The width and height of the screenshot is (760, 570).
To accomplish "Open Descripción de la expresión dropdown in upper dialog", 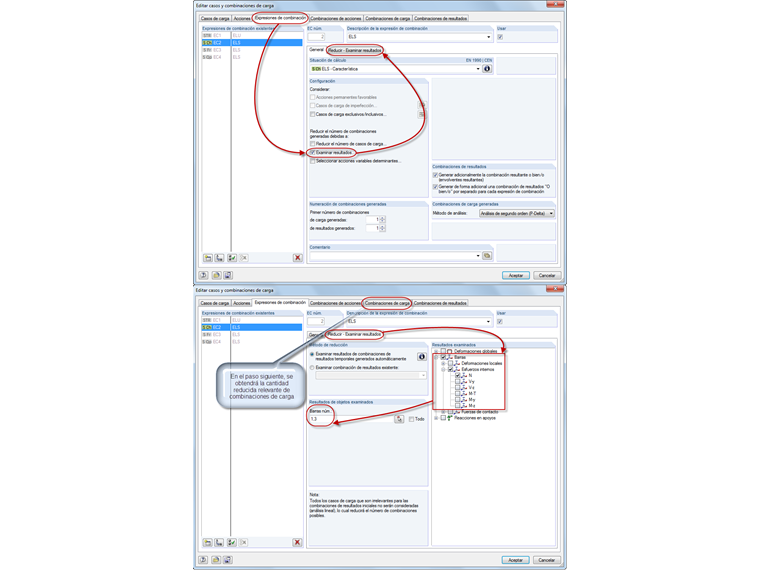I will click(x=488, y=37).
